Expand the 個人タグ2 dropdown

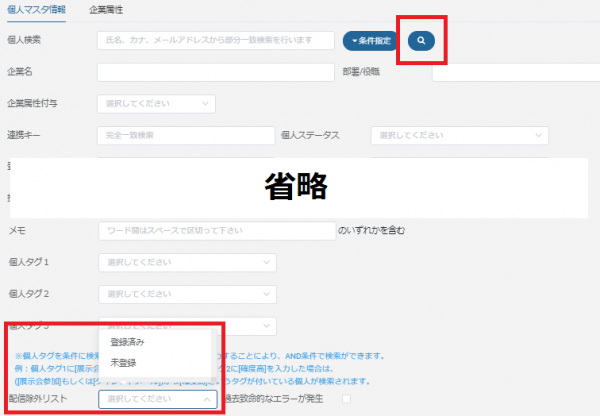(188, 294)
